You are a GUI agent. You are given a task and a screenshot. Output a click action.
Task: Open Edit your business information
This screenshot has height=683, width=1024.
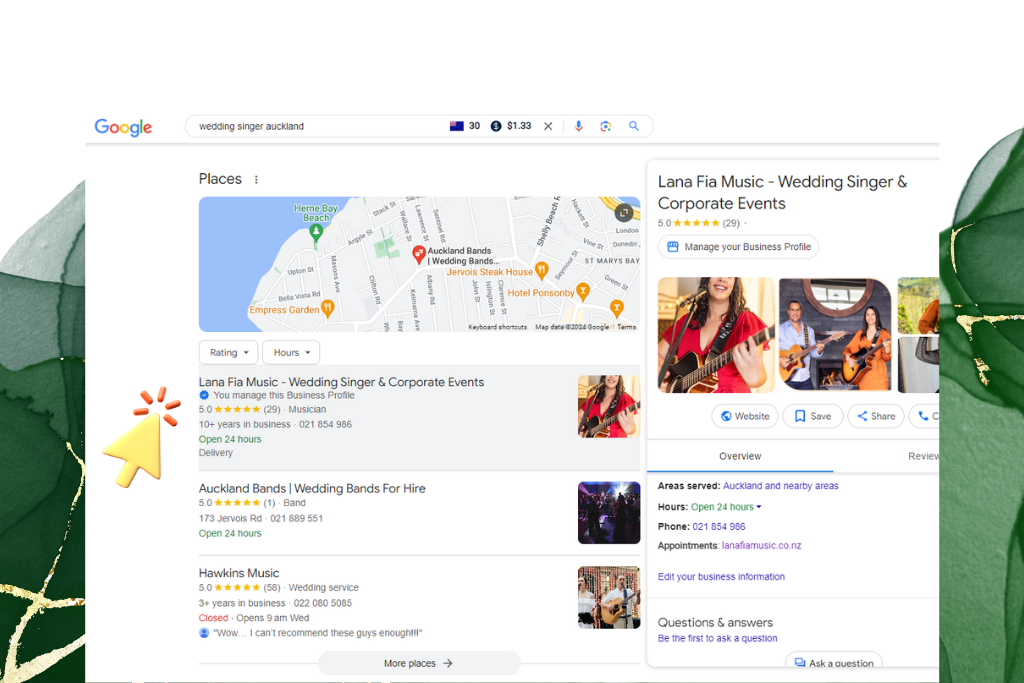(721, 576)
